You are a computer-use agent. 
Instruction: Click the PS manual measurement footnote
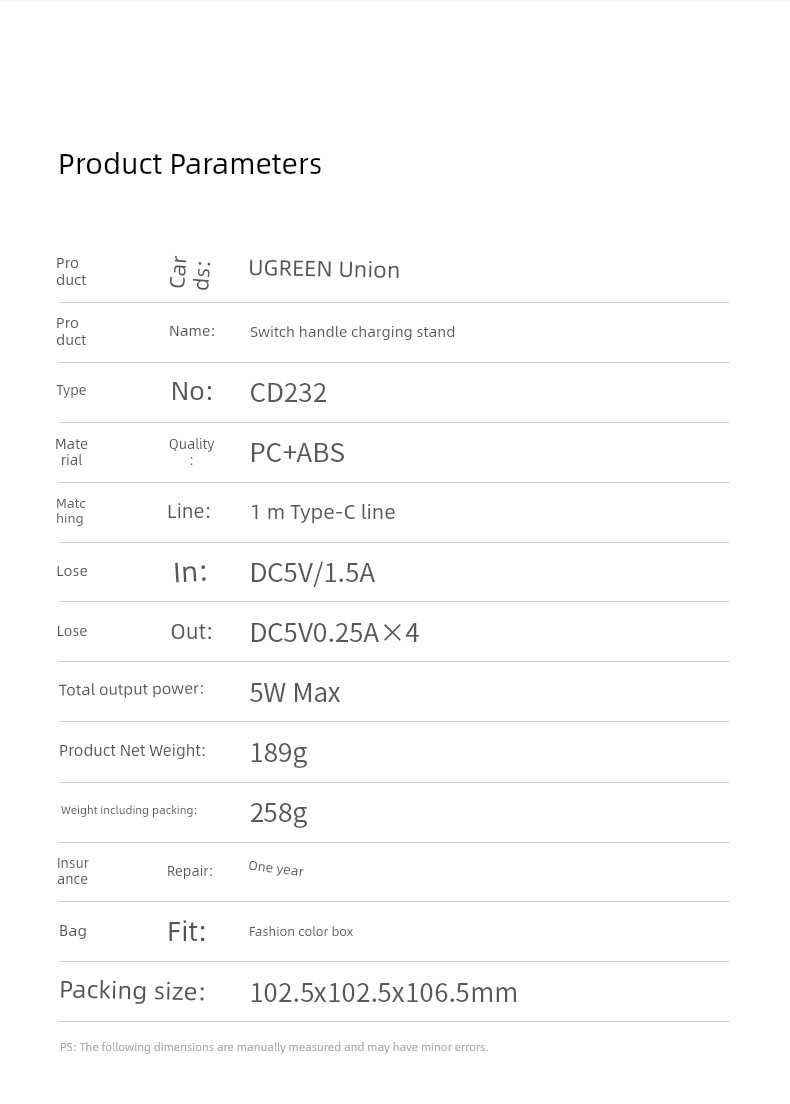[x=274, y=1047]
